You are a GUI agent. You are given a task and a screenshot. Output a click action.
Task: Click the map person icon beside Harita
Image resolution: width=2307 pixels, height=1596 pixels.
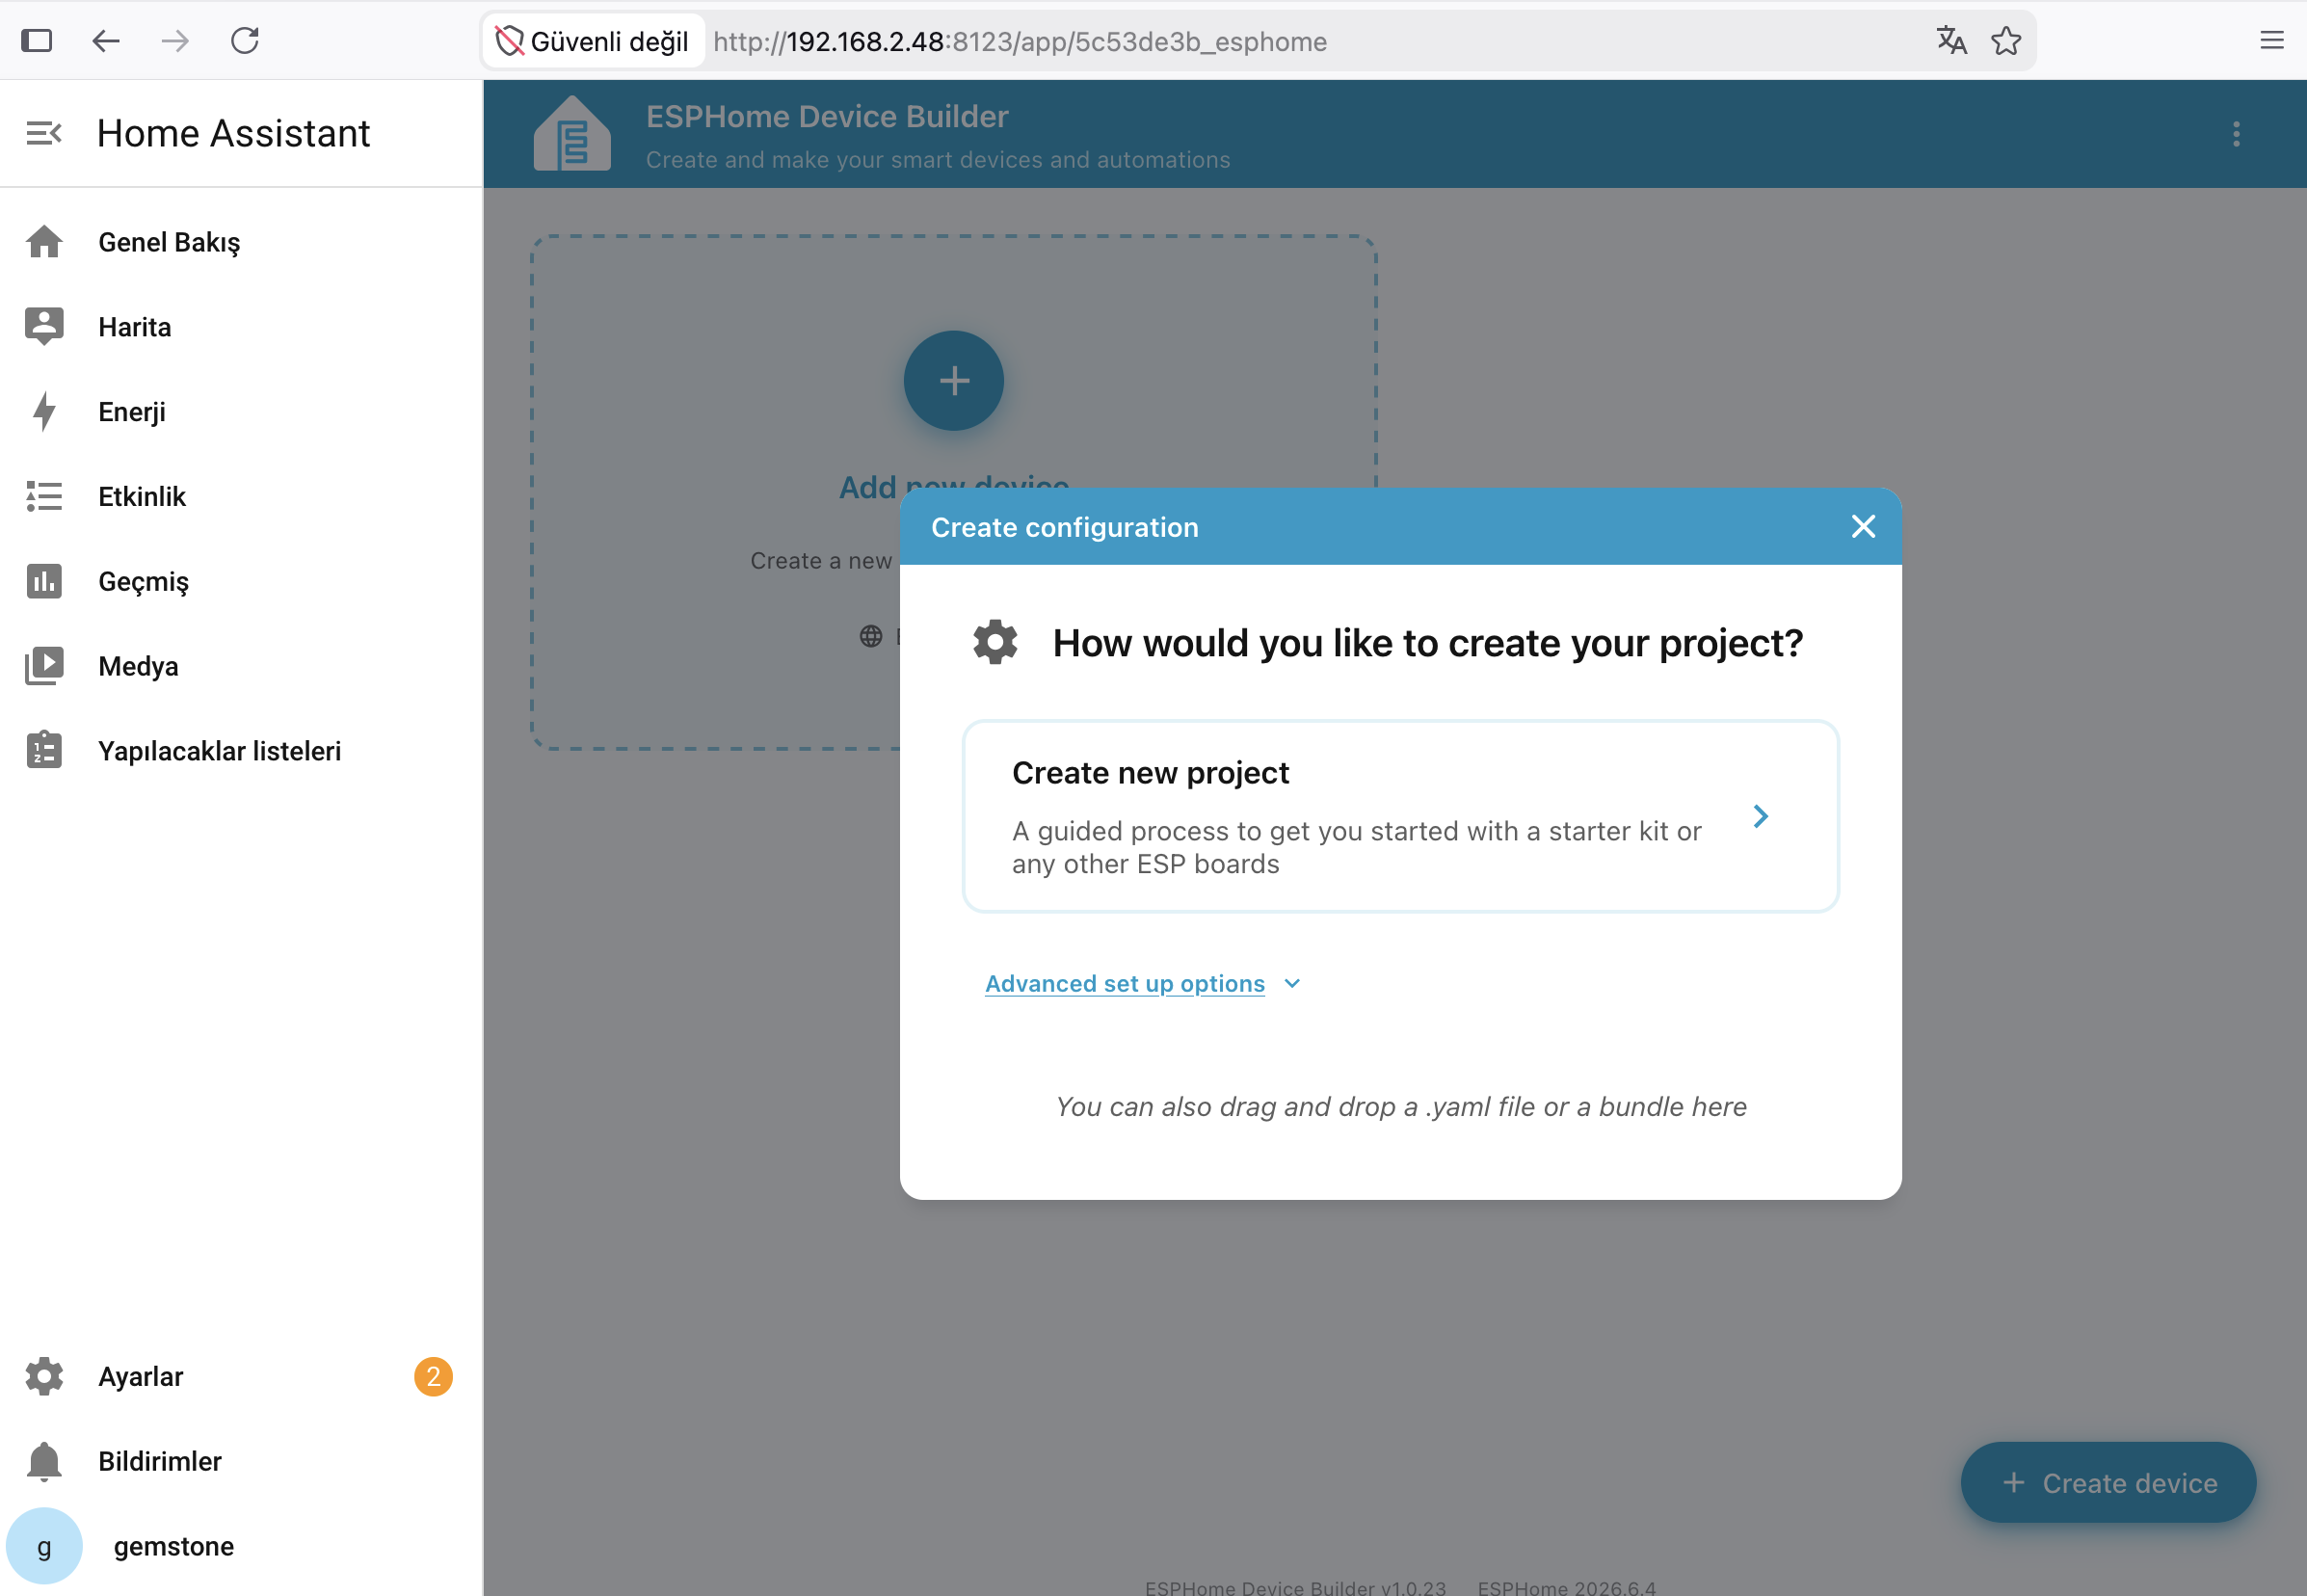[44, 327]
